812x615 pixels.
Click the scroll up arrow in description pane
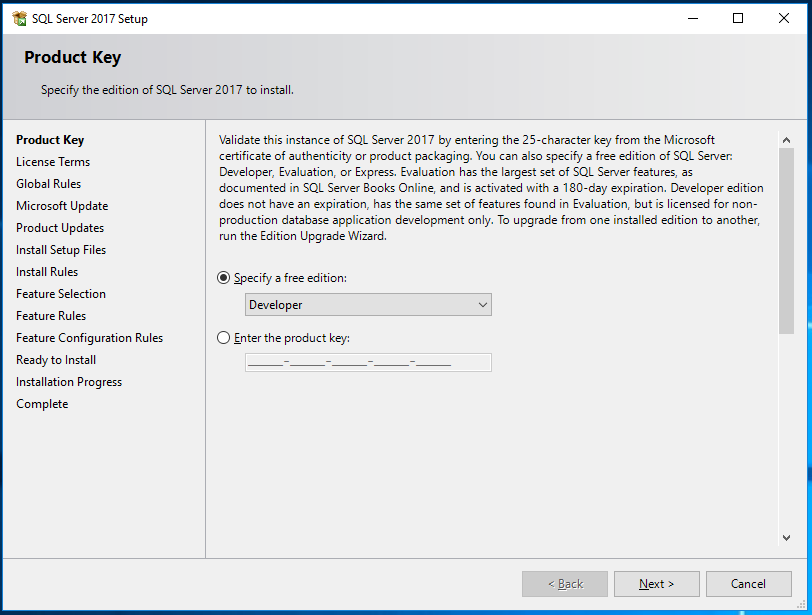786,140
